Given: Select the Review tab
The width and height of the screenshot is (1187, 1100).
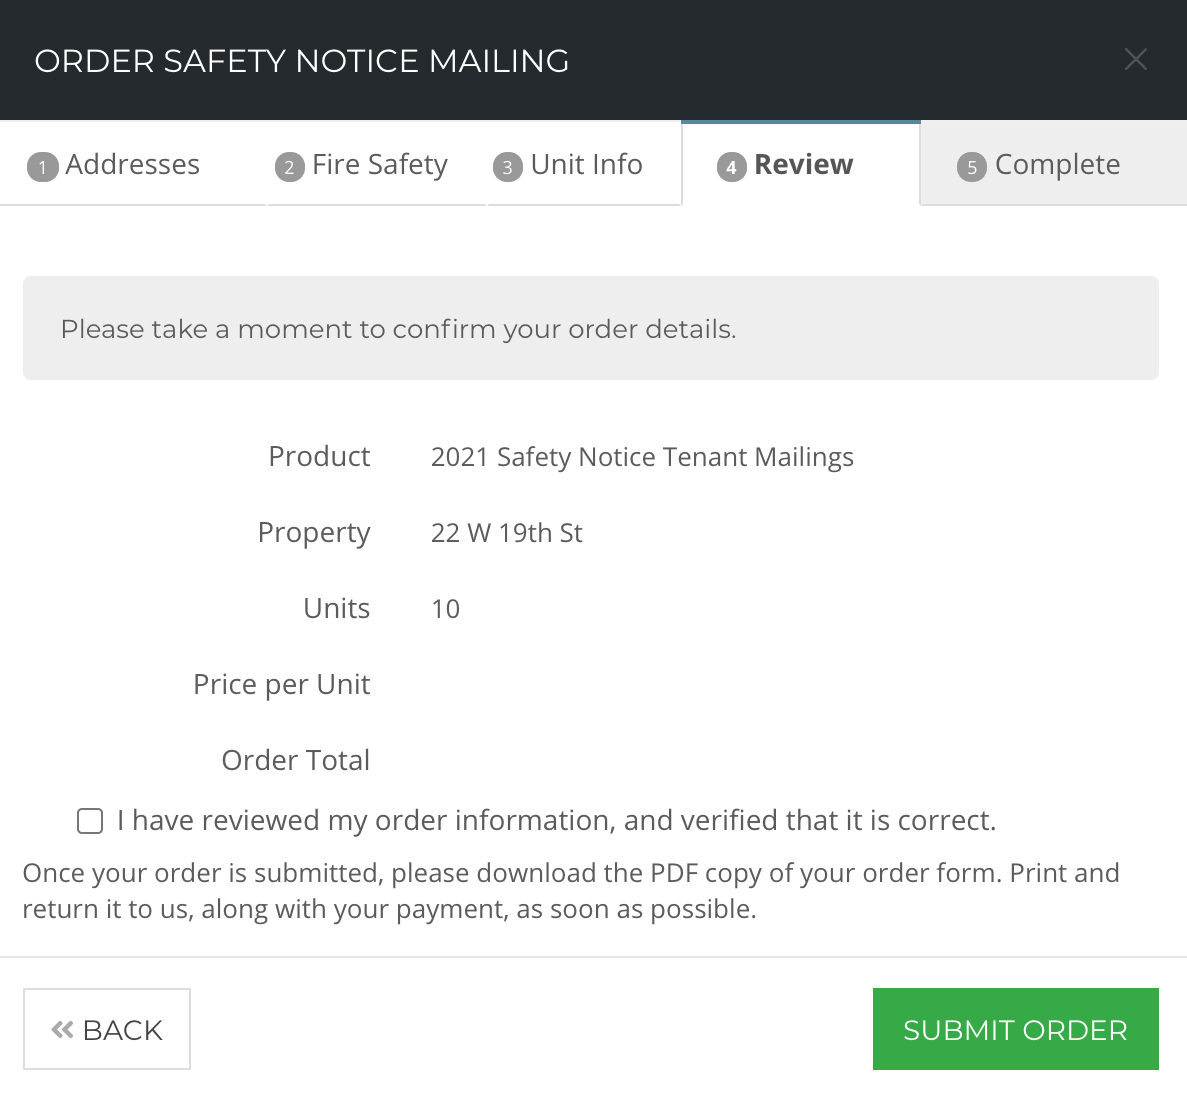Looking at the screenshot, I should pyautogui.click(x=801, y=164).
